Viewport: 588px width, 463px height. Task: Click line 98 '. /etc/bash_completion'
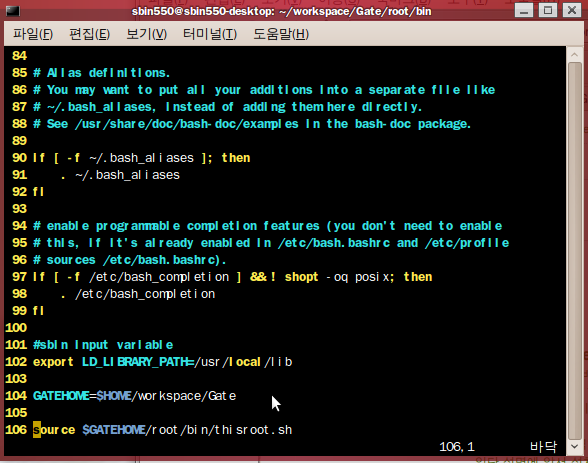138,294
